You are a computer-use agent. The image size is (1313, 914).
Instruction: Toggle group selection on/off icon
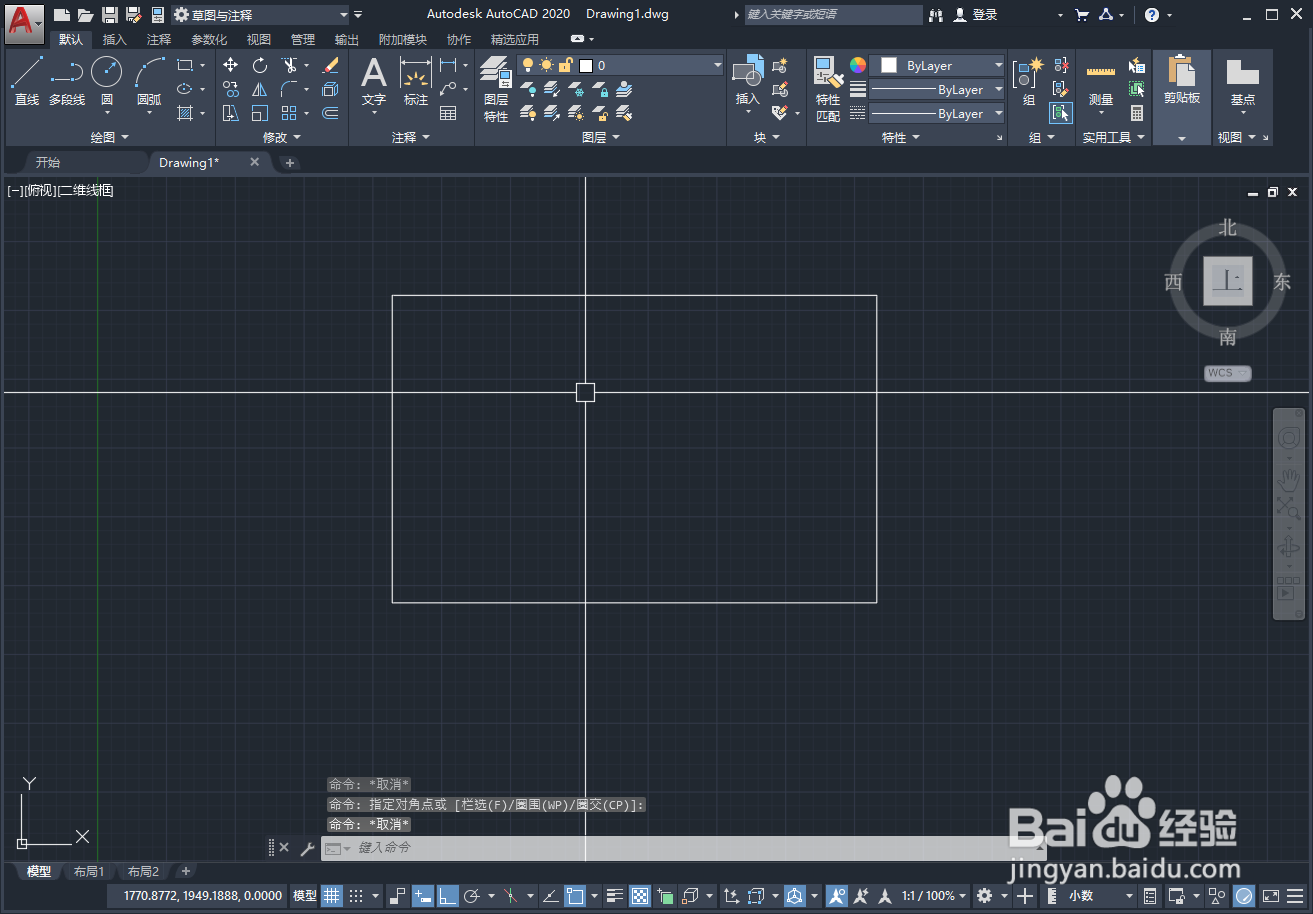pyautogui.click(x=1060, y=113)
